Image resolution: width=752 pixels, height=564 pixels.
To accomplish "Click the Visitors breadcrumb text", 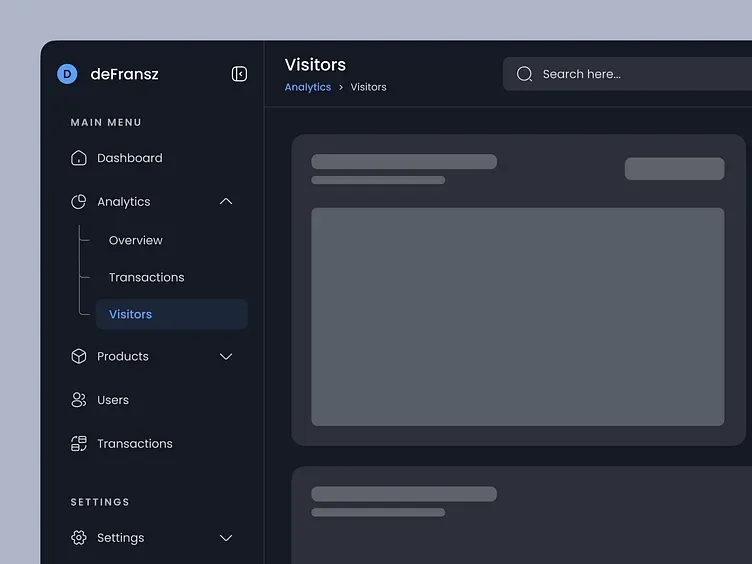I will (368, 87).
